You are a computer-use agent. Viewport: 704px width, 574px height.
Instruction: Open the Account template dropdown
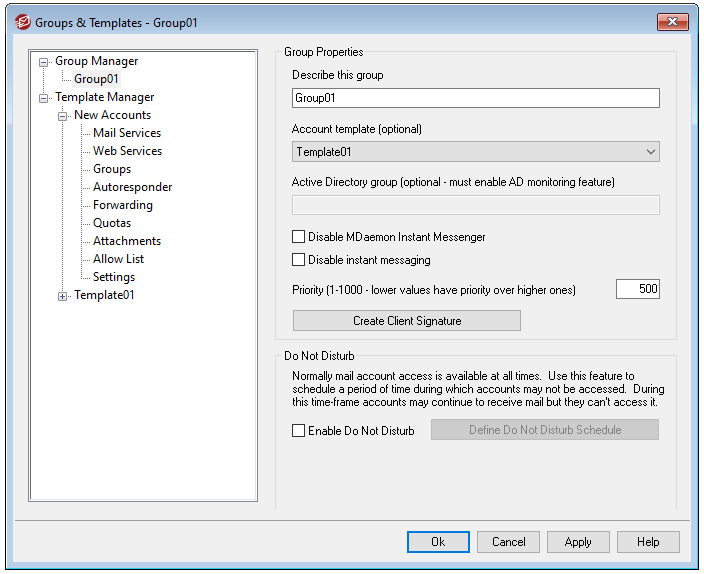pyautogui.click(x=475, y=152)
